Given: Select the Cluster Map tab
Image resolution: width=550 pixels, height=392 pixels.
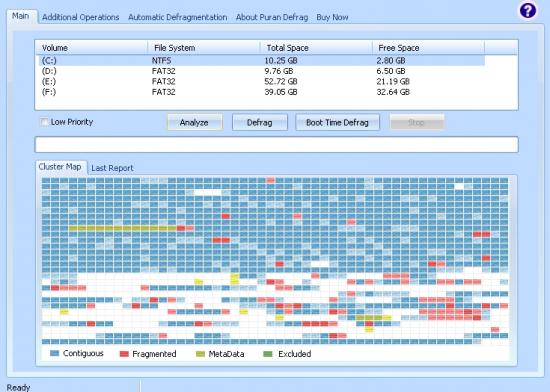Looking at the screenshot, I should pos(60,167).
